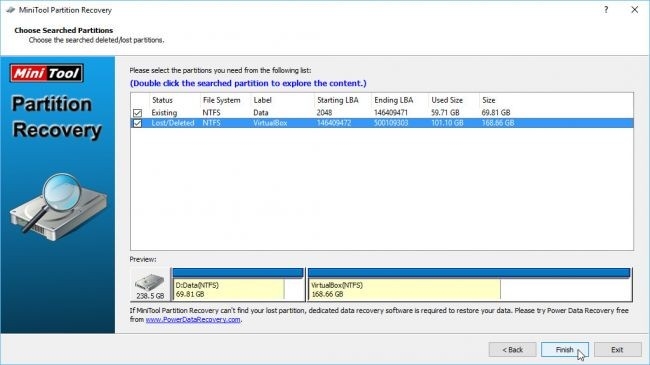Screen dimensions: 650x365
Task: Click the hard drive magnifier illustration
Action: pos(58,207)
